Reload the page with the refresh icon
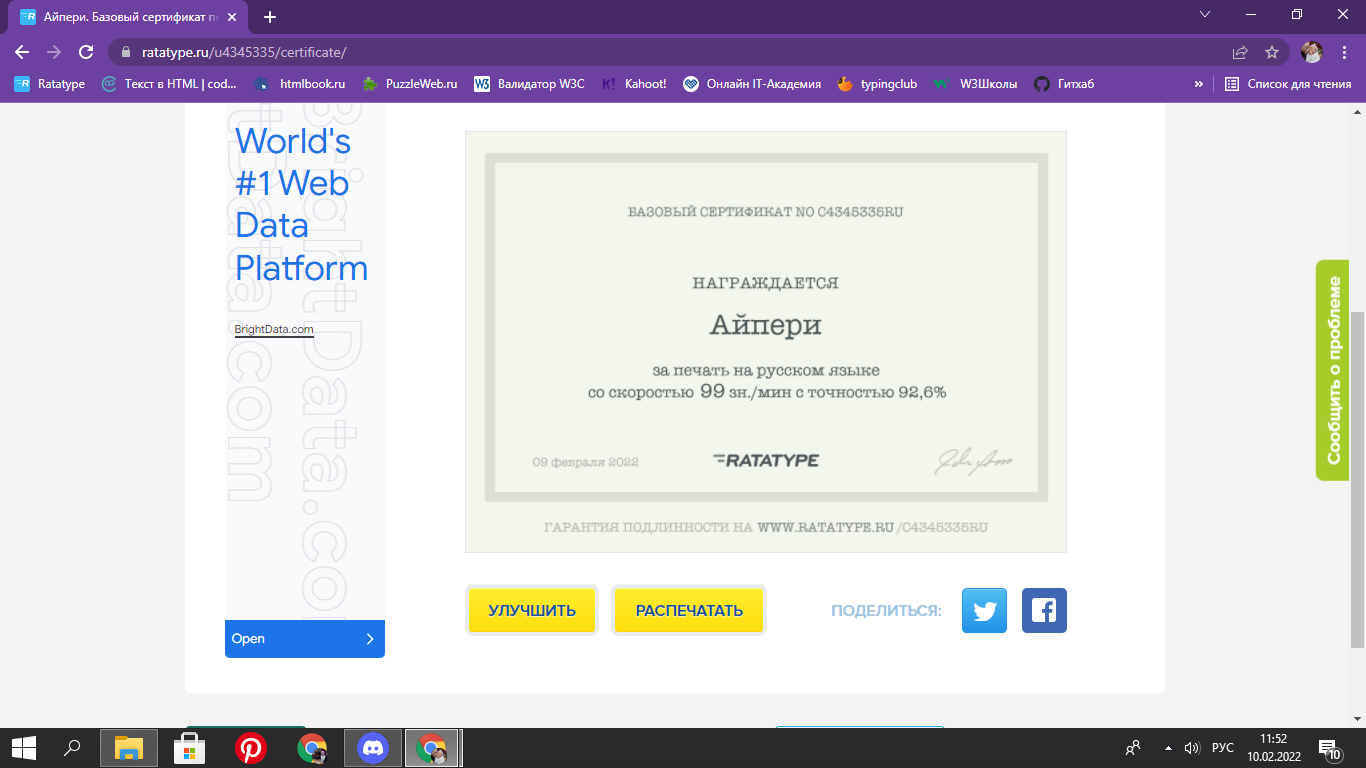The width and height of the screenshot is (1366, 768). tap(86, 52)
